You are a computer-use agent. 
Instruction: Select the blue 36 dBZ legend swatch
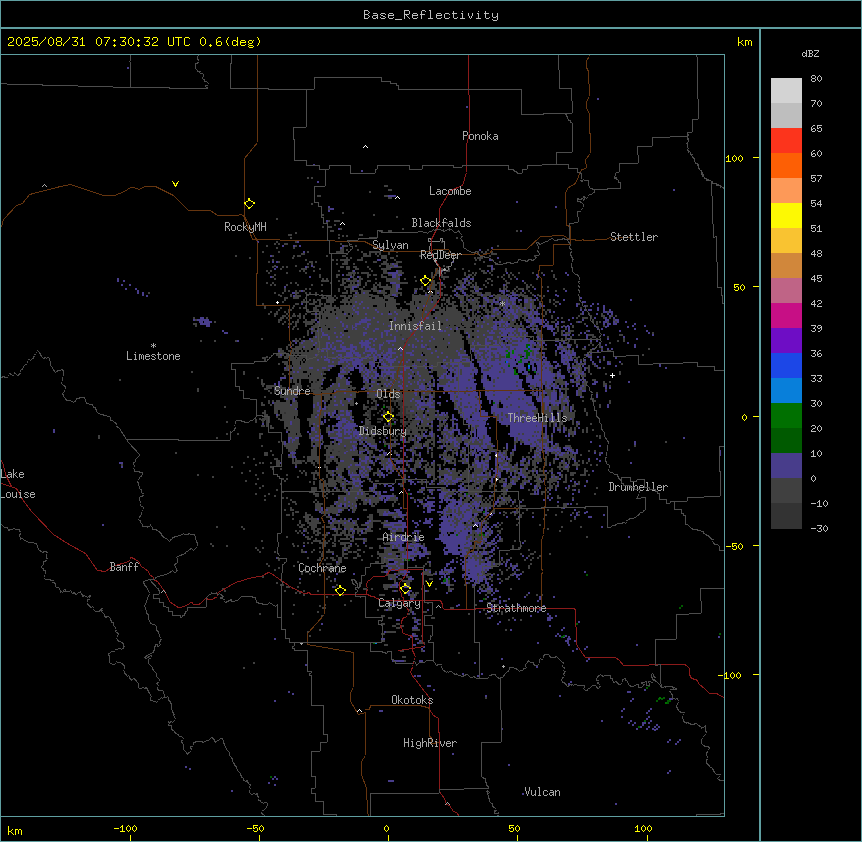786,365
